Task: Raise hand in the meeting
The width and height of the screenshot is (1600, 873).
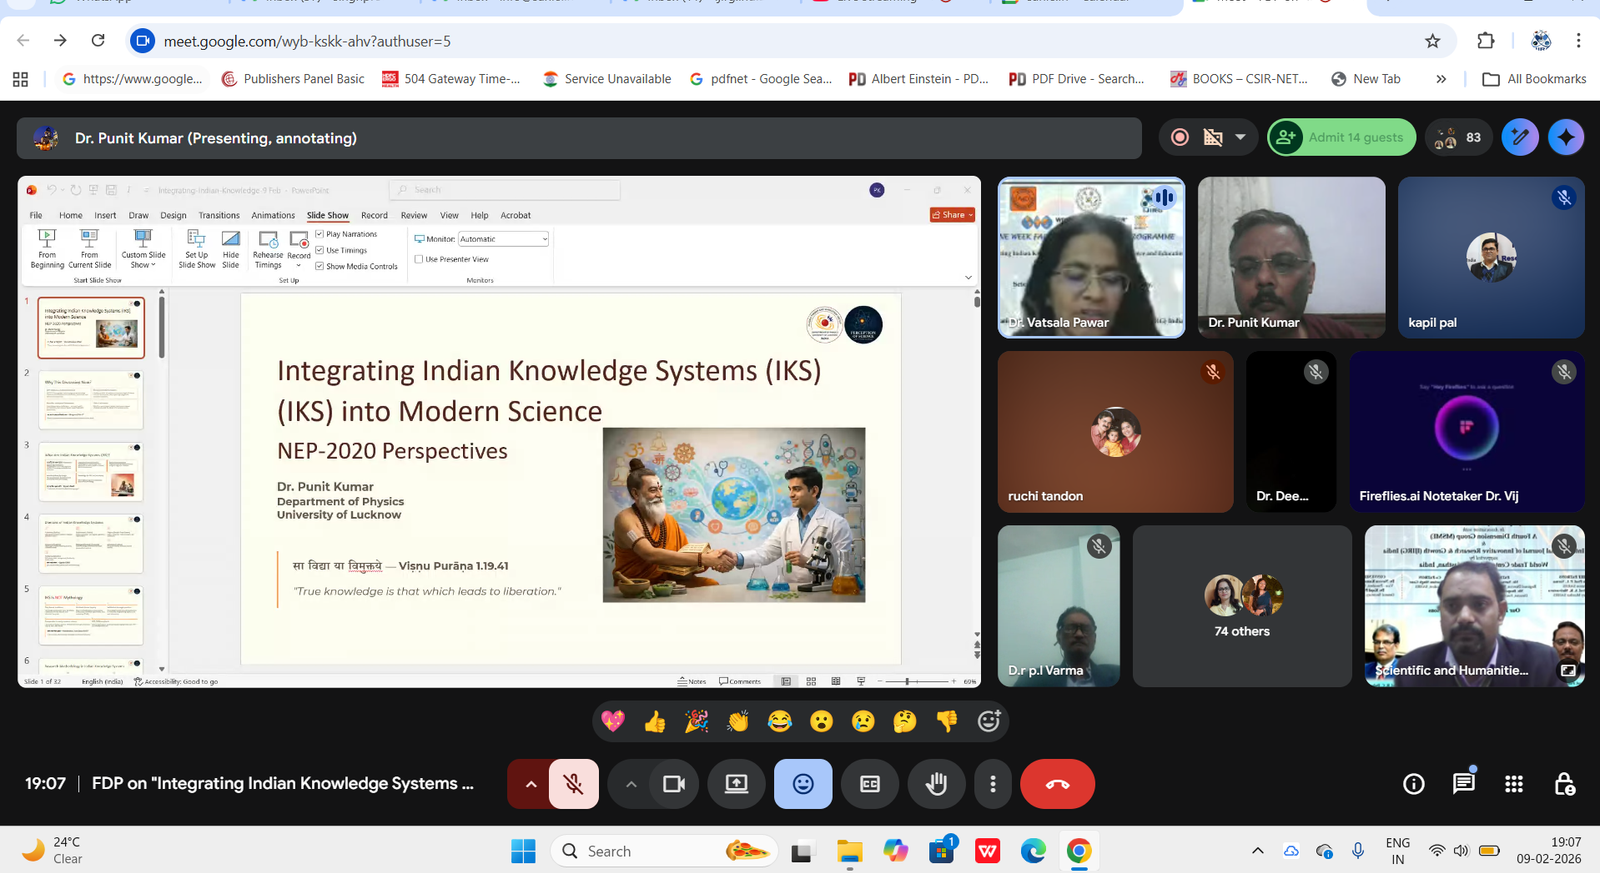Action: [936, 784]
